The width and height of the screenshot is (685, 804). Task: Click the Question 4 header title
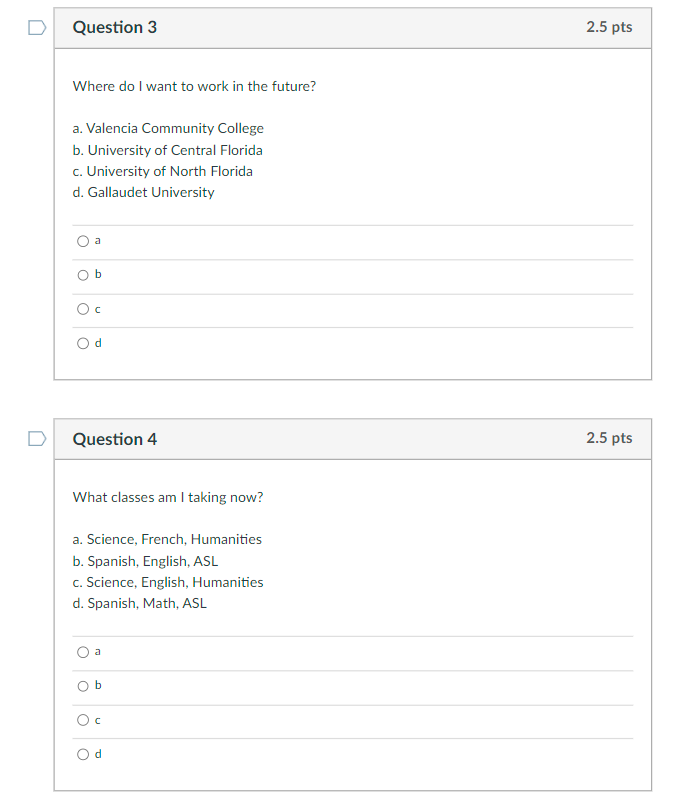point(115,439)
